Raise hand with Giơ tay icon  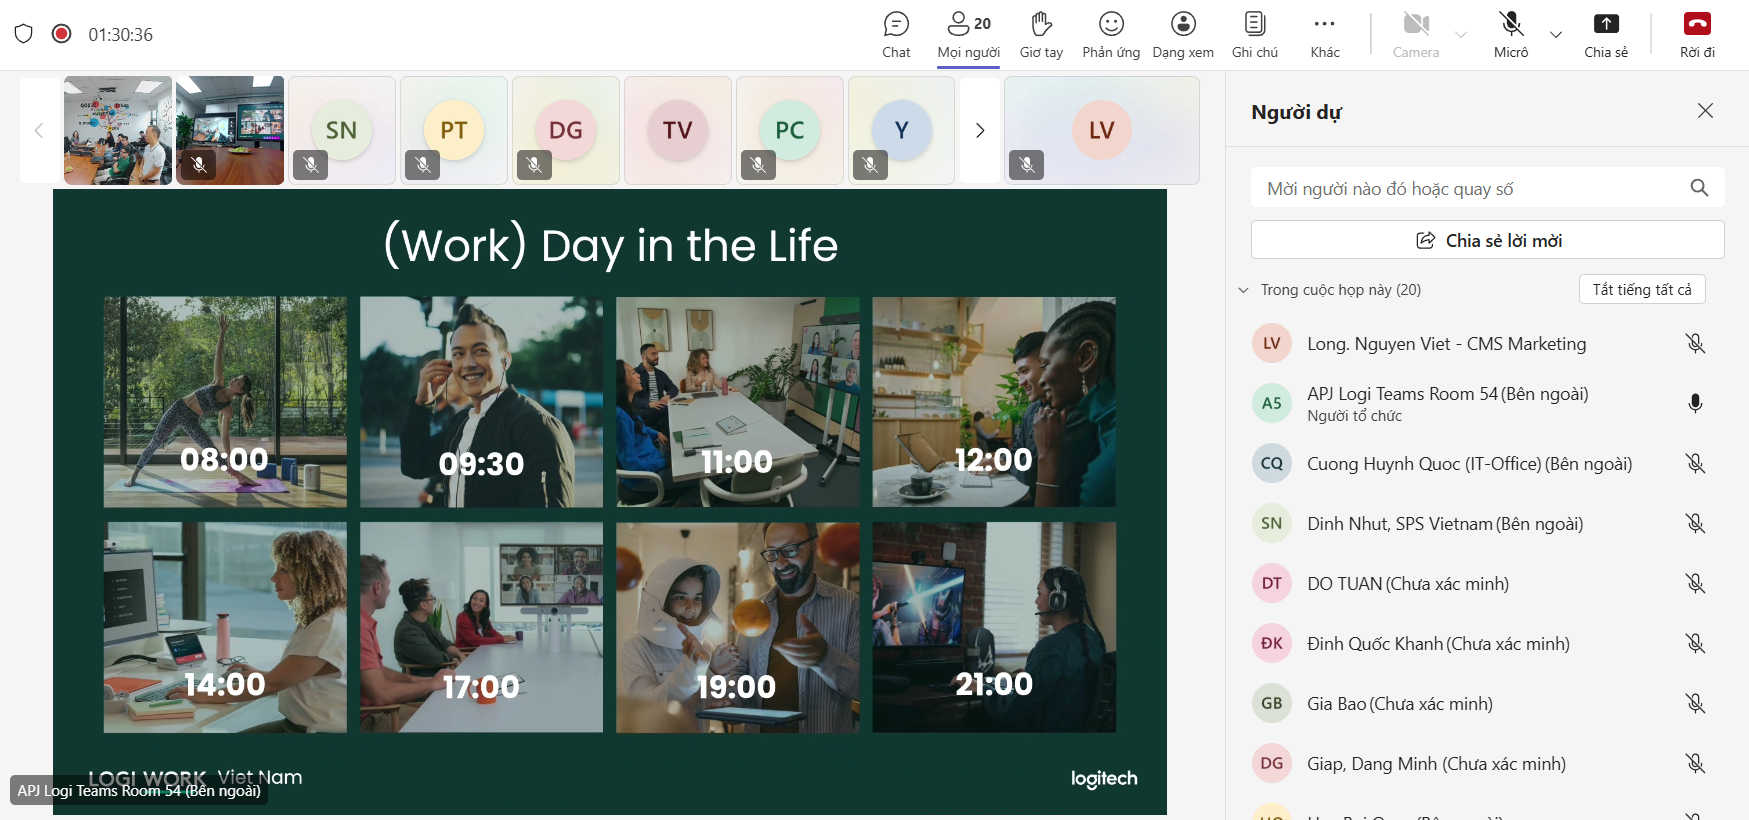(1041, 35)
